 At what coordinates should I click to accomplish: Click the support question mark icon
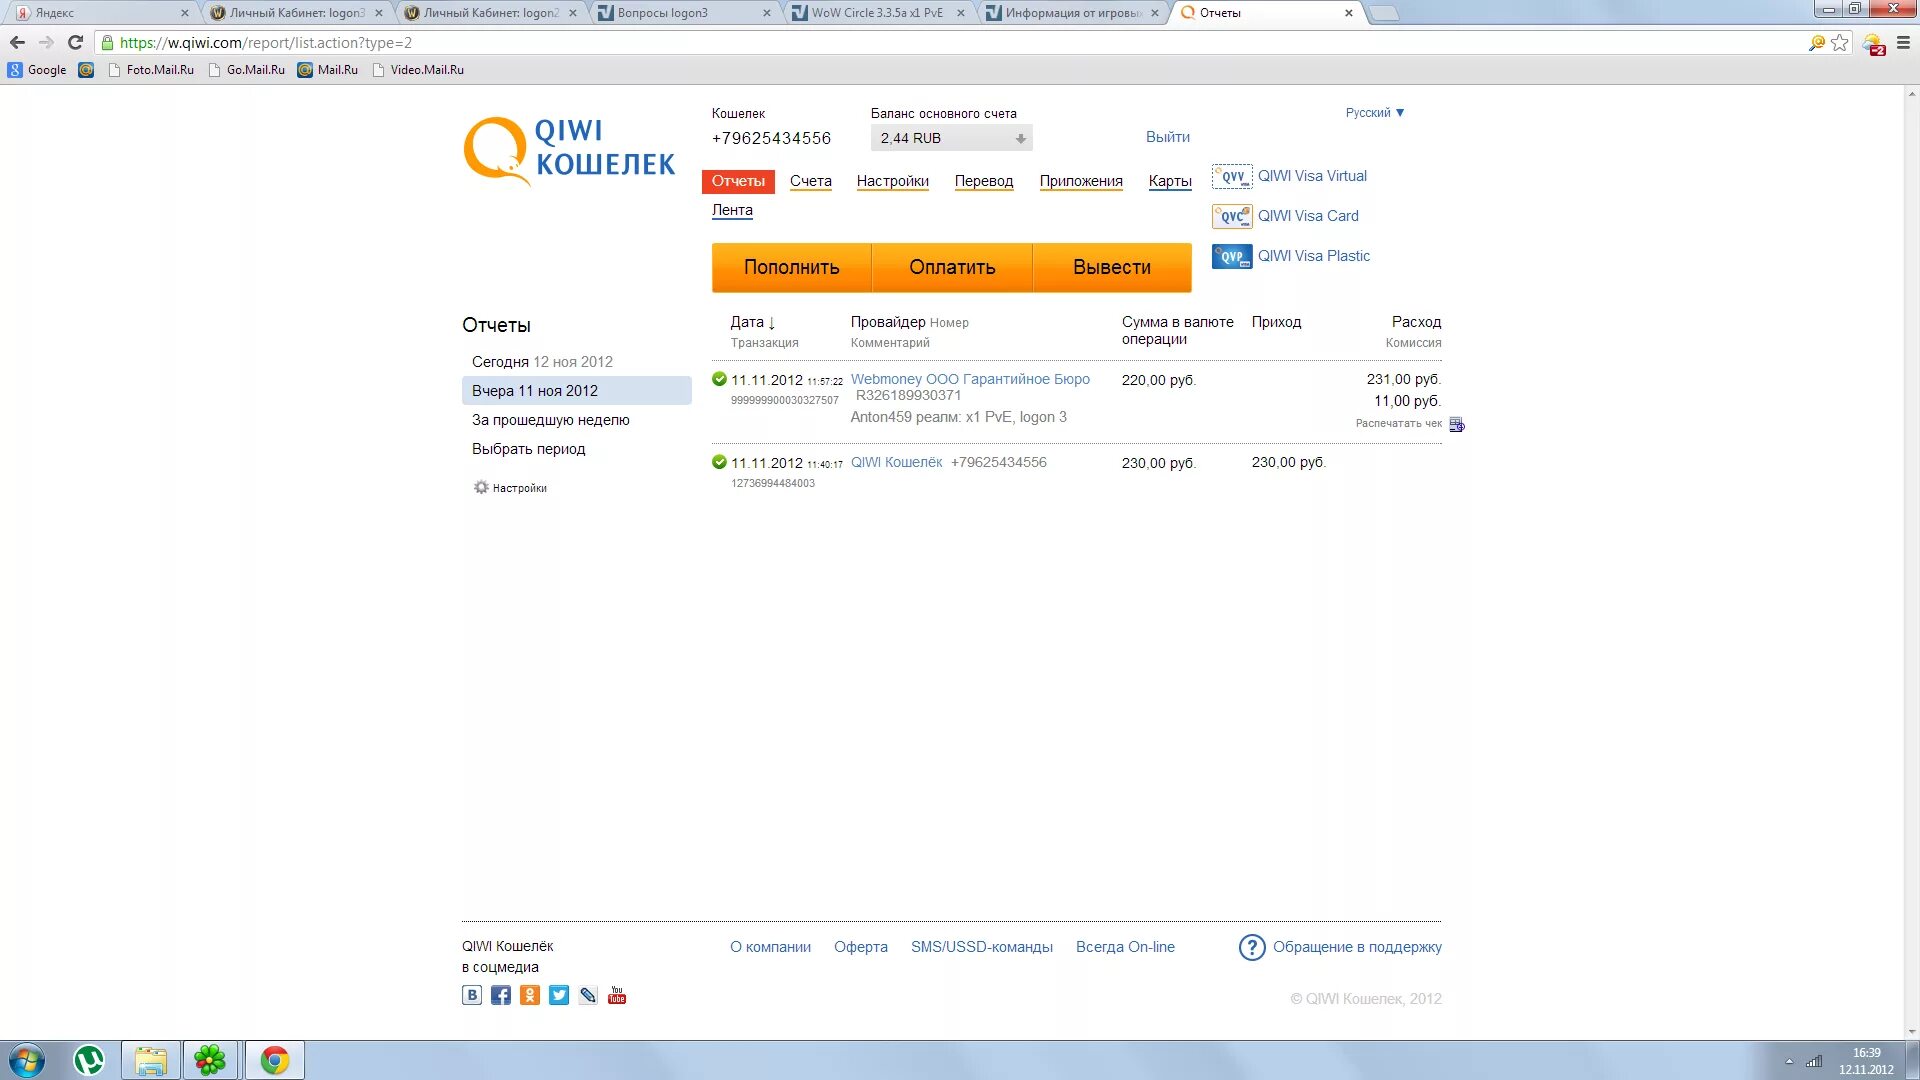click(x=1252, y=947)
